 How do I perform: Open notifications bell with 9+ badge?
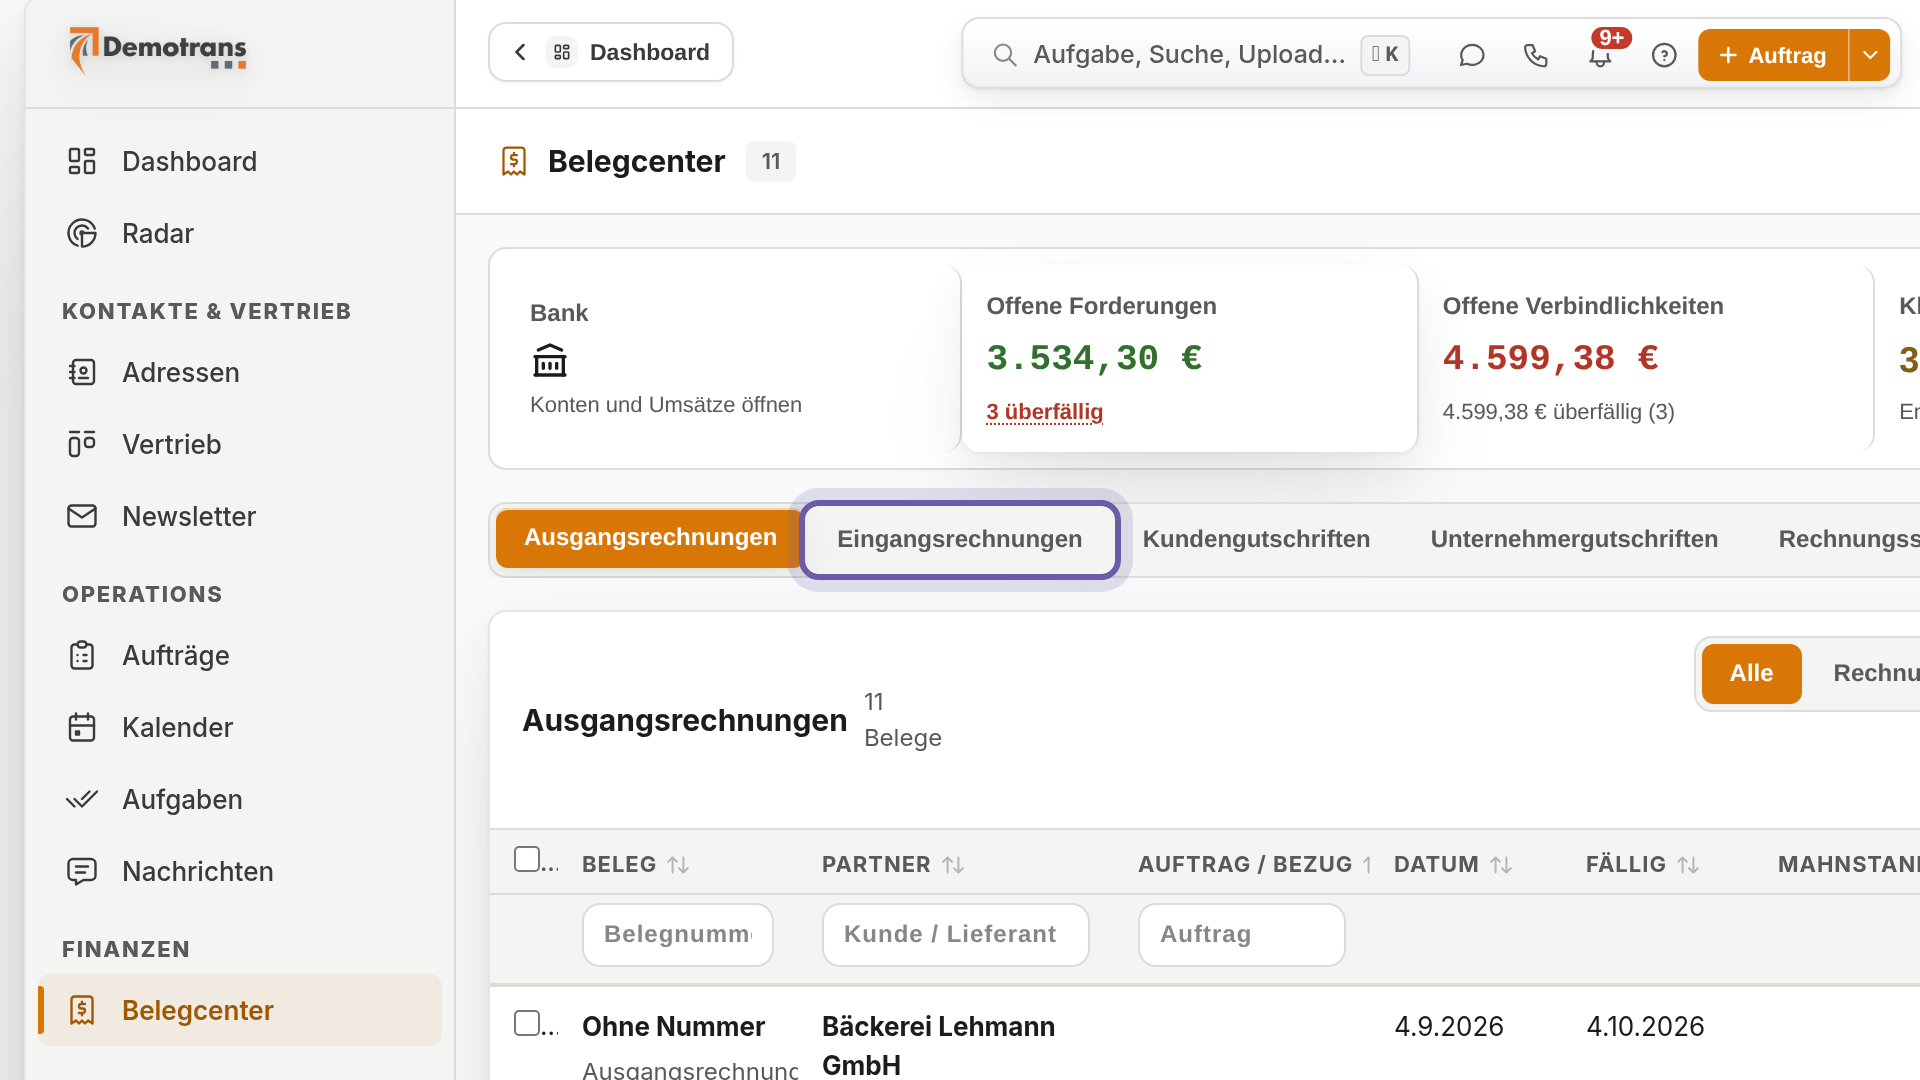1600,56
